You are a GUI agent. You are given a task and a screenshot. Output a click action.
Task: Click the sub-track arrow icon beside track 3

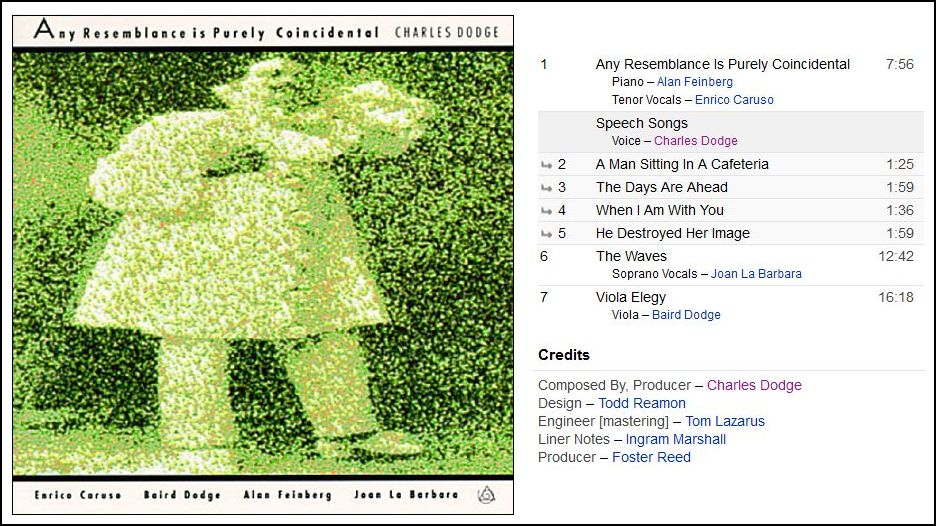point(546,187)
